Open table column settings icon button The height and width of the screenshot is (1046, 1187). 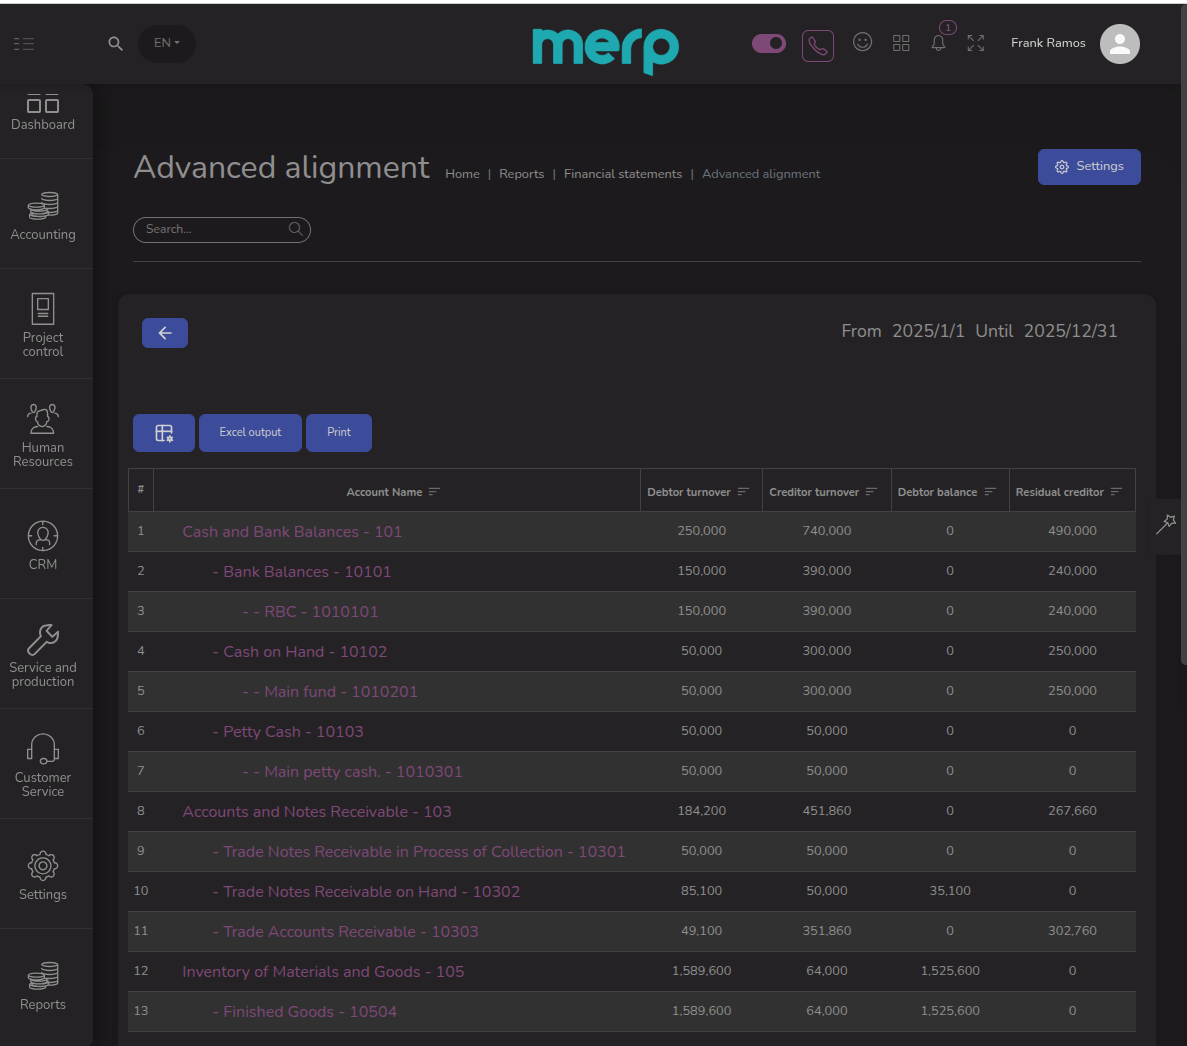(164, 433)
